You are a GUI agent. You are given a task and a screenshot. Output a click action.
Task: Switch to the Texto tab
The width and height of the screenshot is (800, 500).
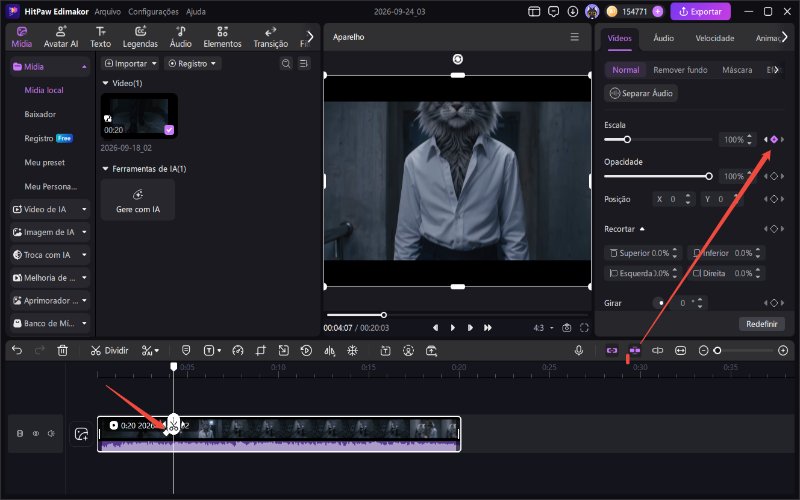(x=101, y=37)
